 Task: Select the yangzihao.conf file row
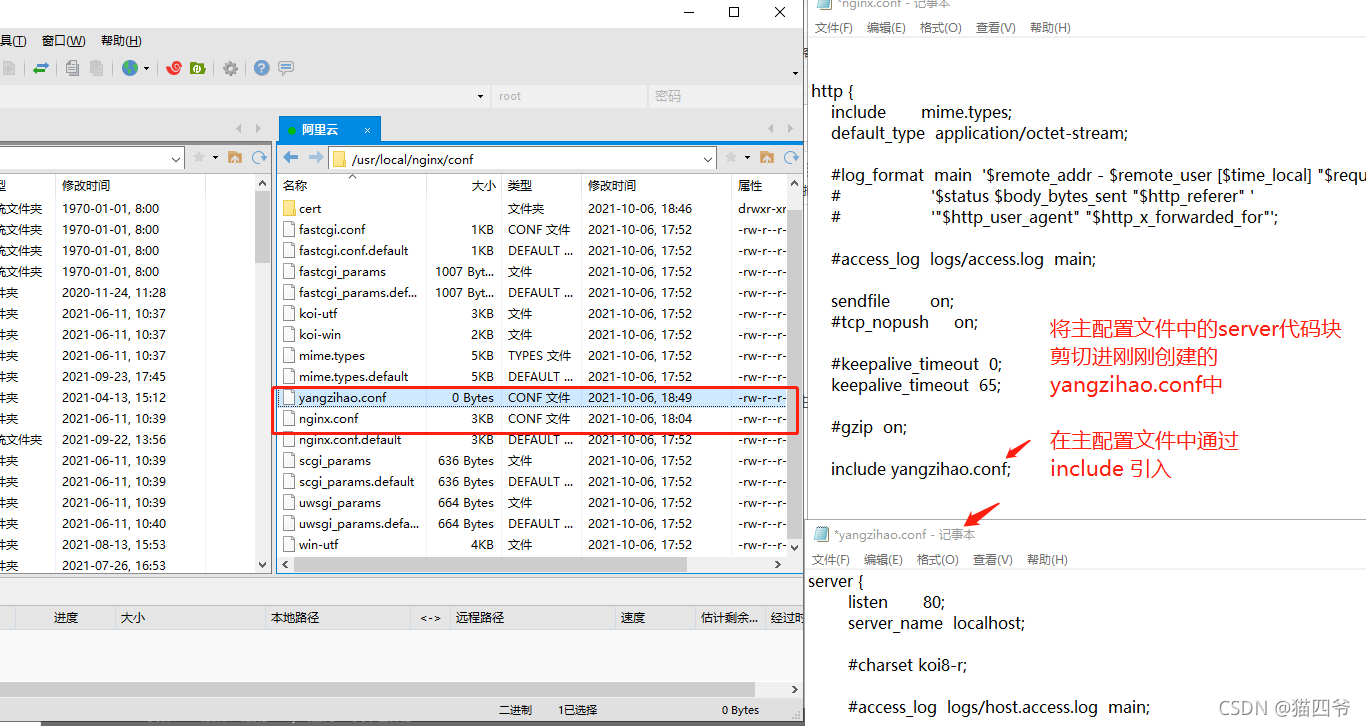coord(533,397)
